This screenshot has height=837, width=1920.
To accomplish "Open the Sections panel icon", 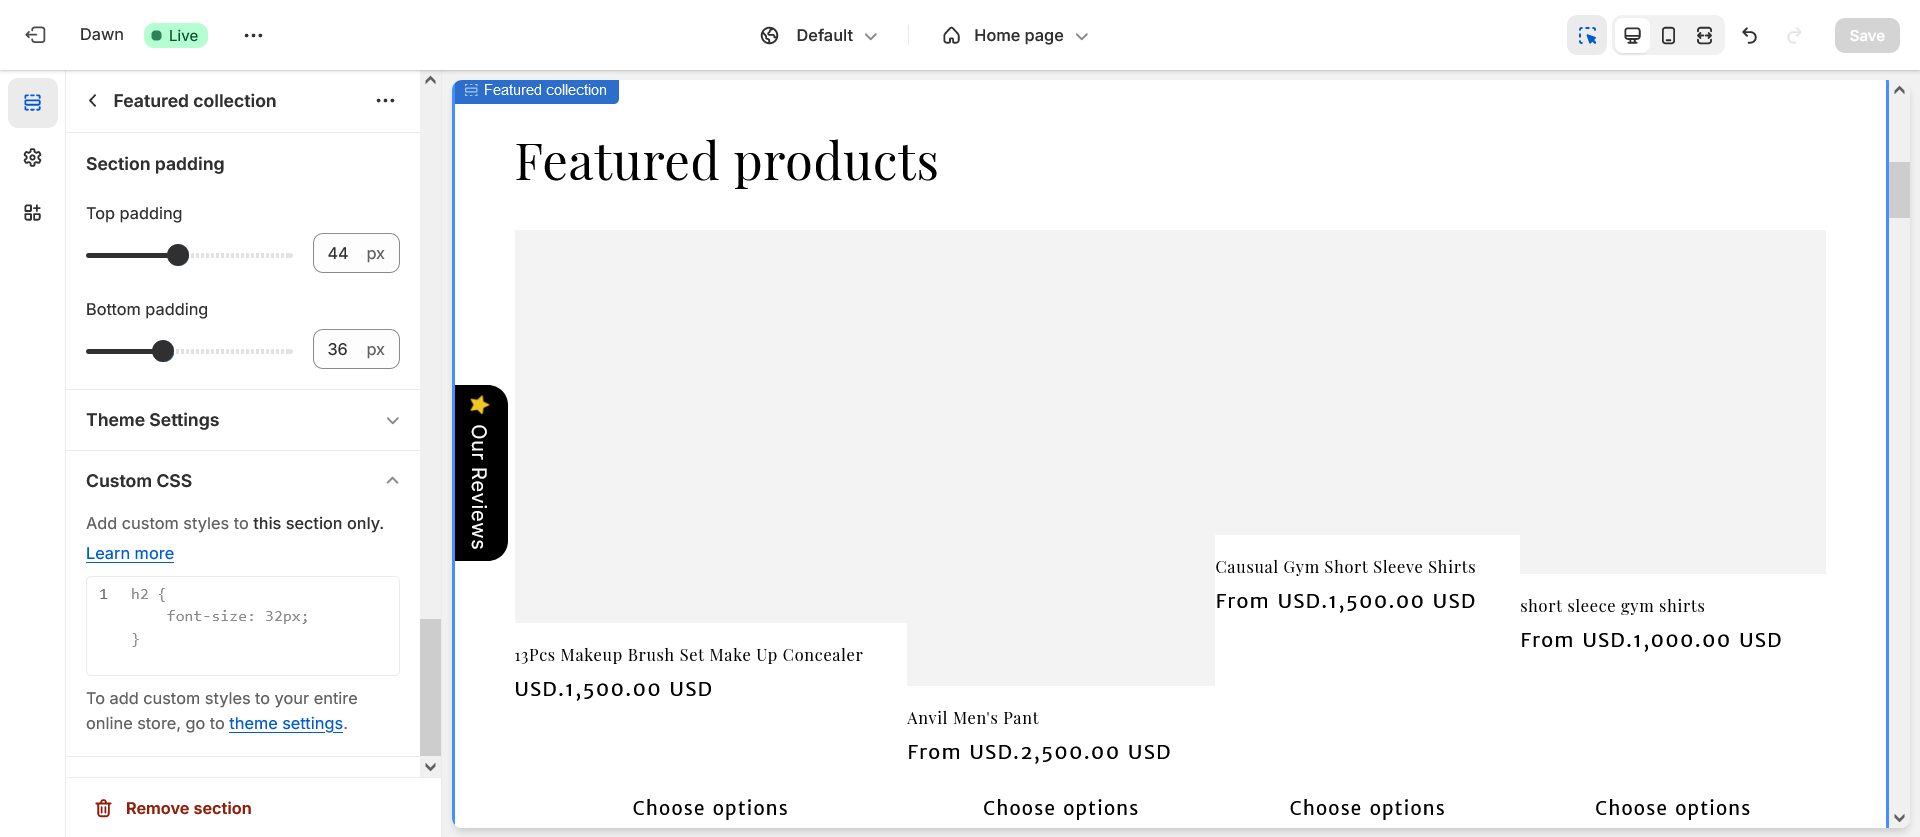I will [x=33, y=103].
